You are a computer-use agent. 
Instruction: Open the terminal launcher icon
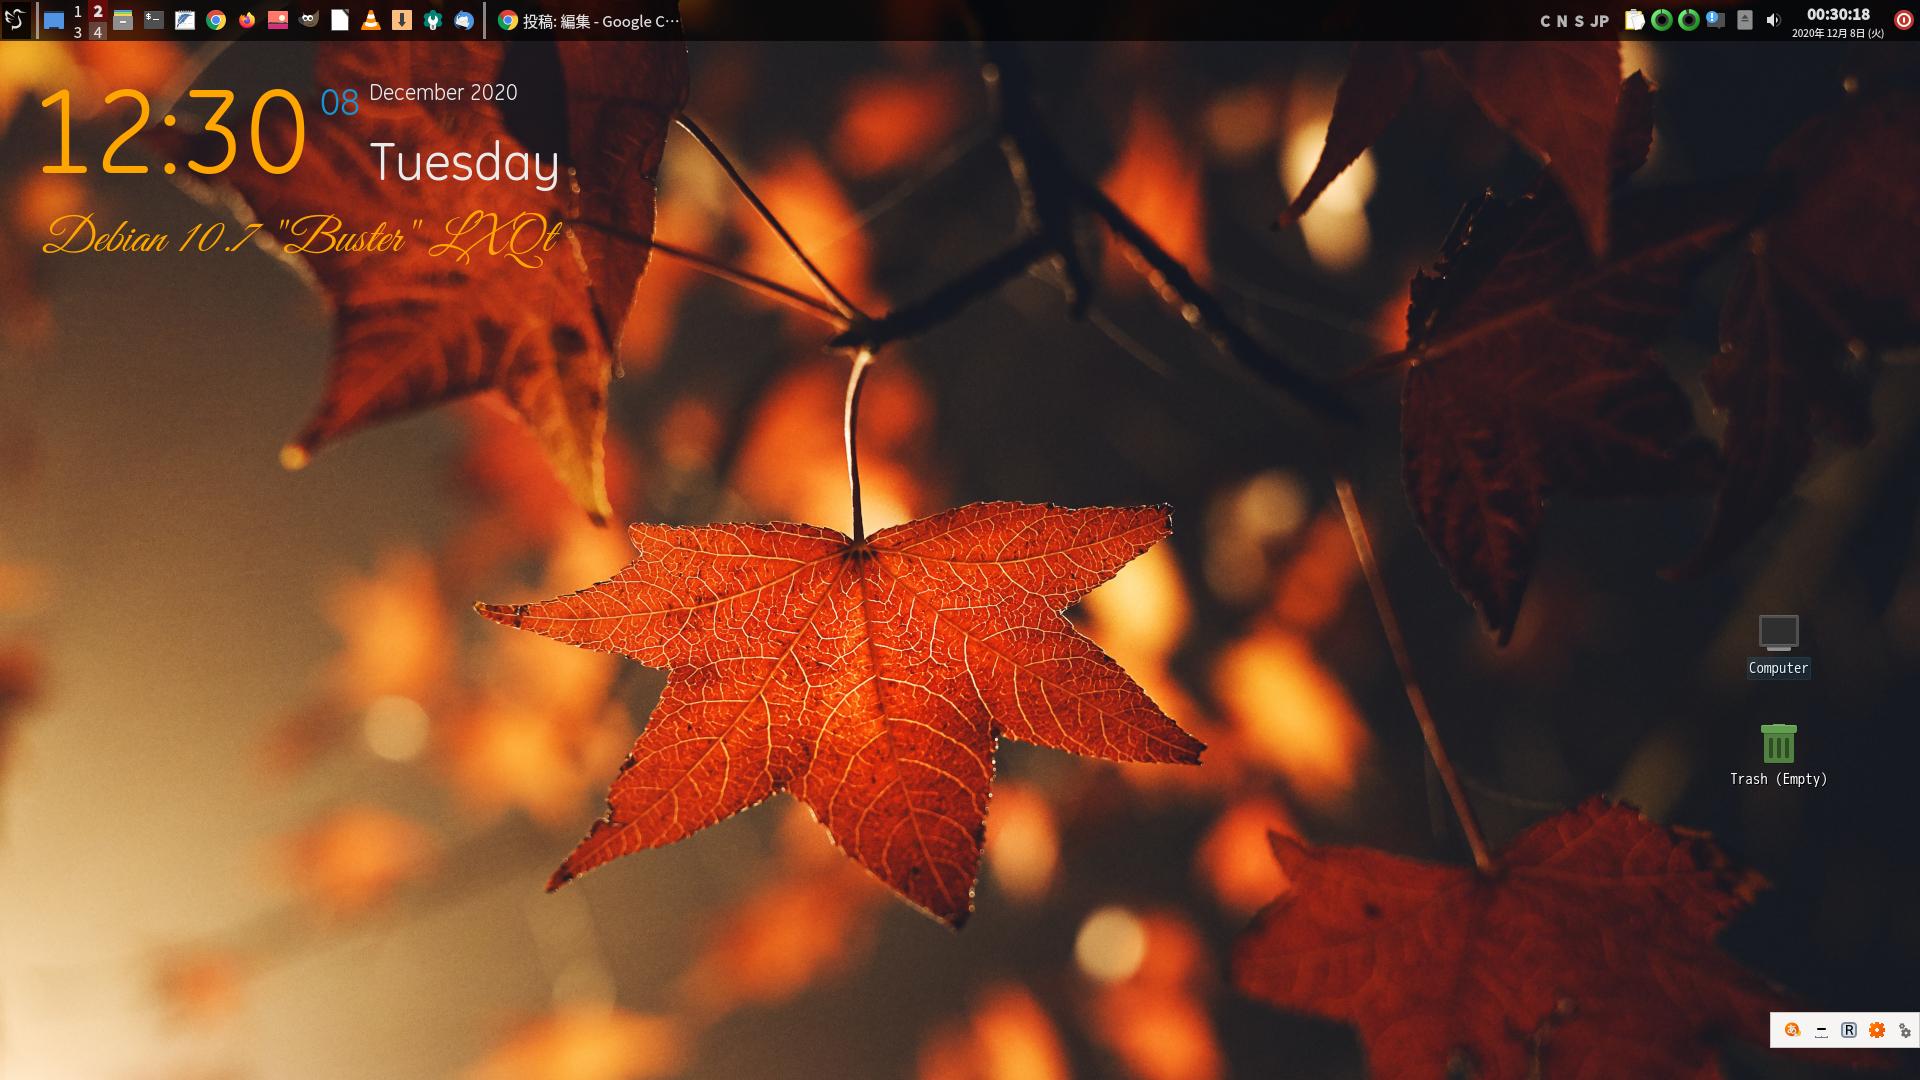[154, 20]
